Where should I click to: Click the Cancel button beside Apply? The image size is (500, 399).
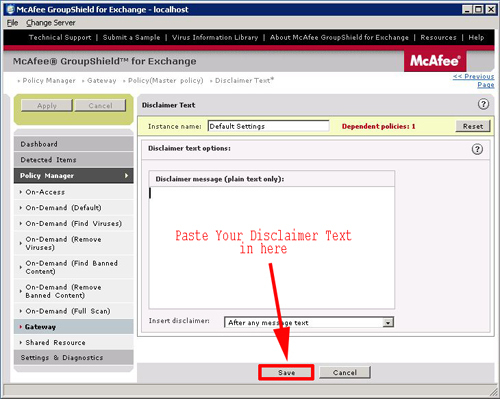tap(100, 105)
